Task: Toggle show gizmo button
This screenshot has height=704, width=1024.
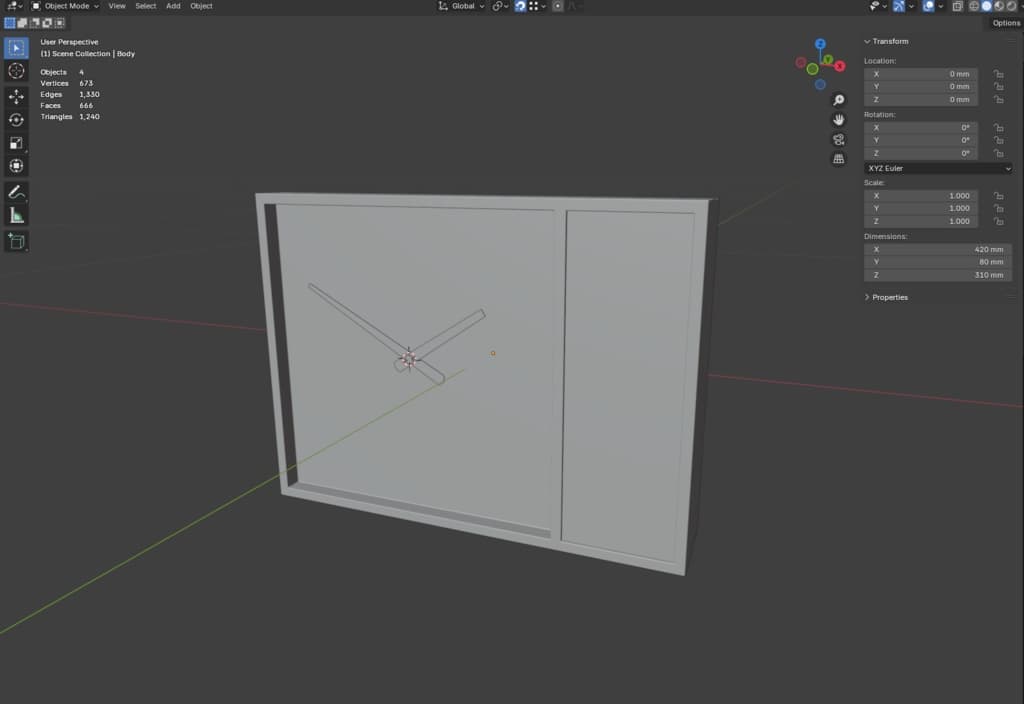Action: 899,6
